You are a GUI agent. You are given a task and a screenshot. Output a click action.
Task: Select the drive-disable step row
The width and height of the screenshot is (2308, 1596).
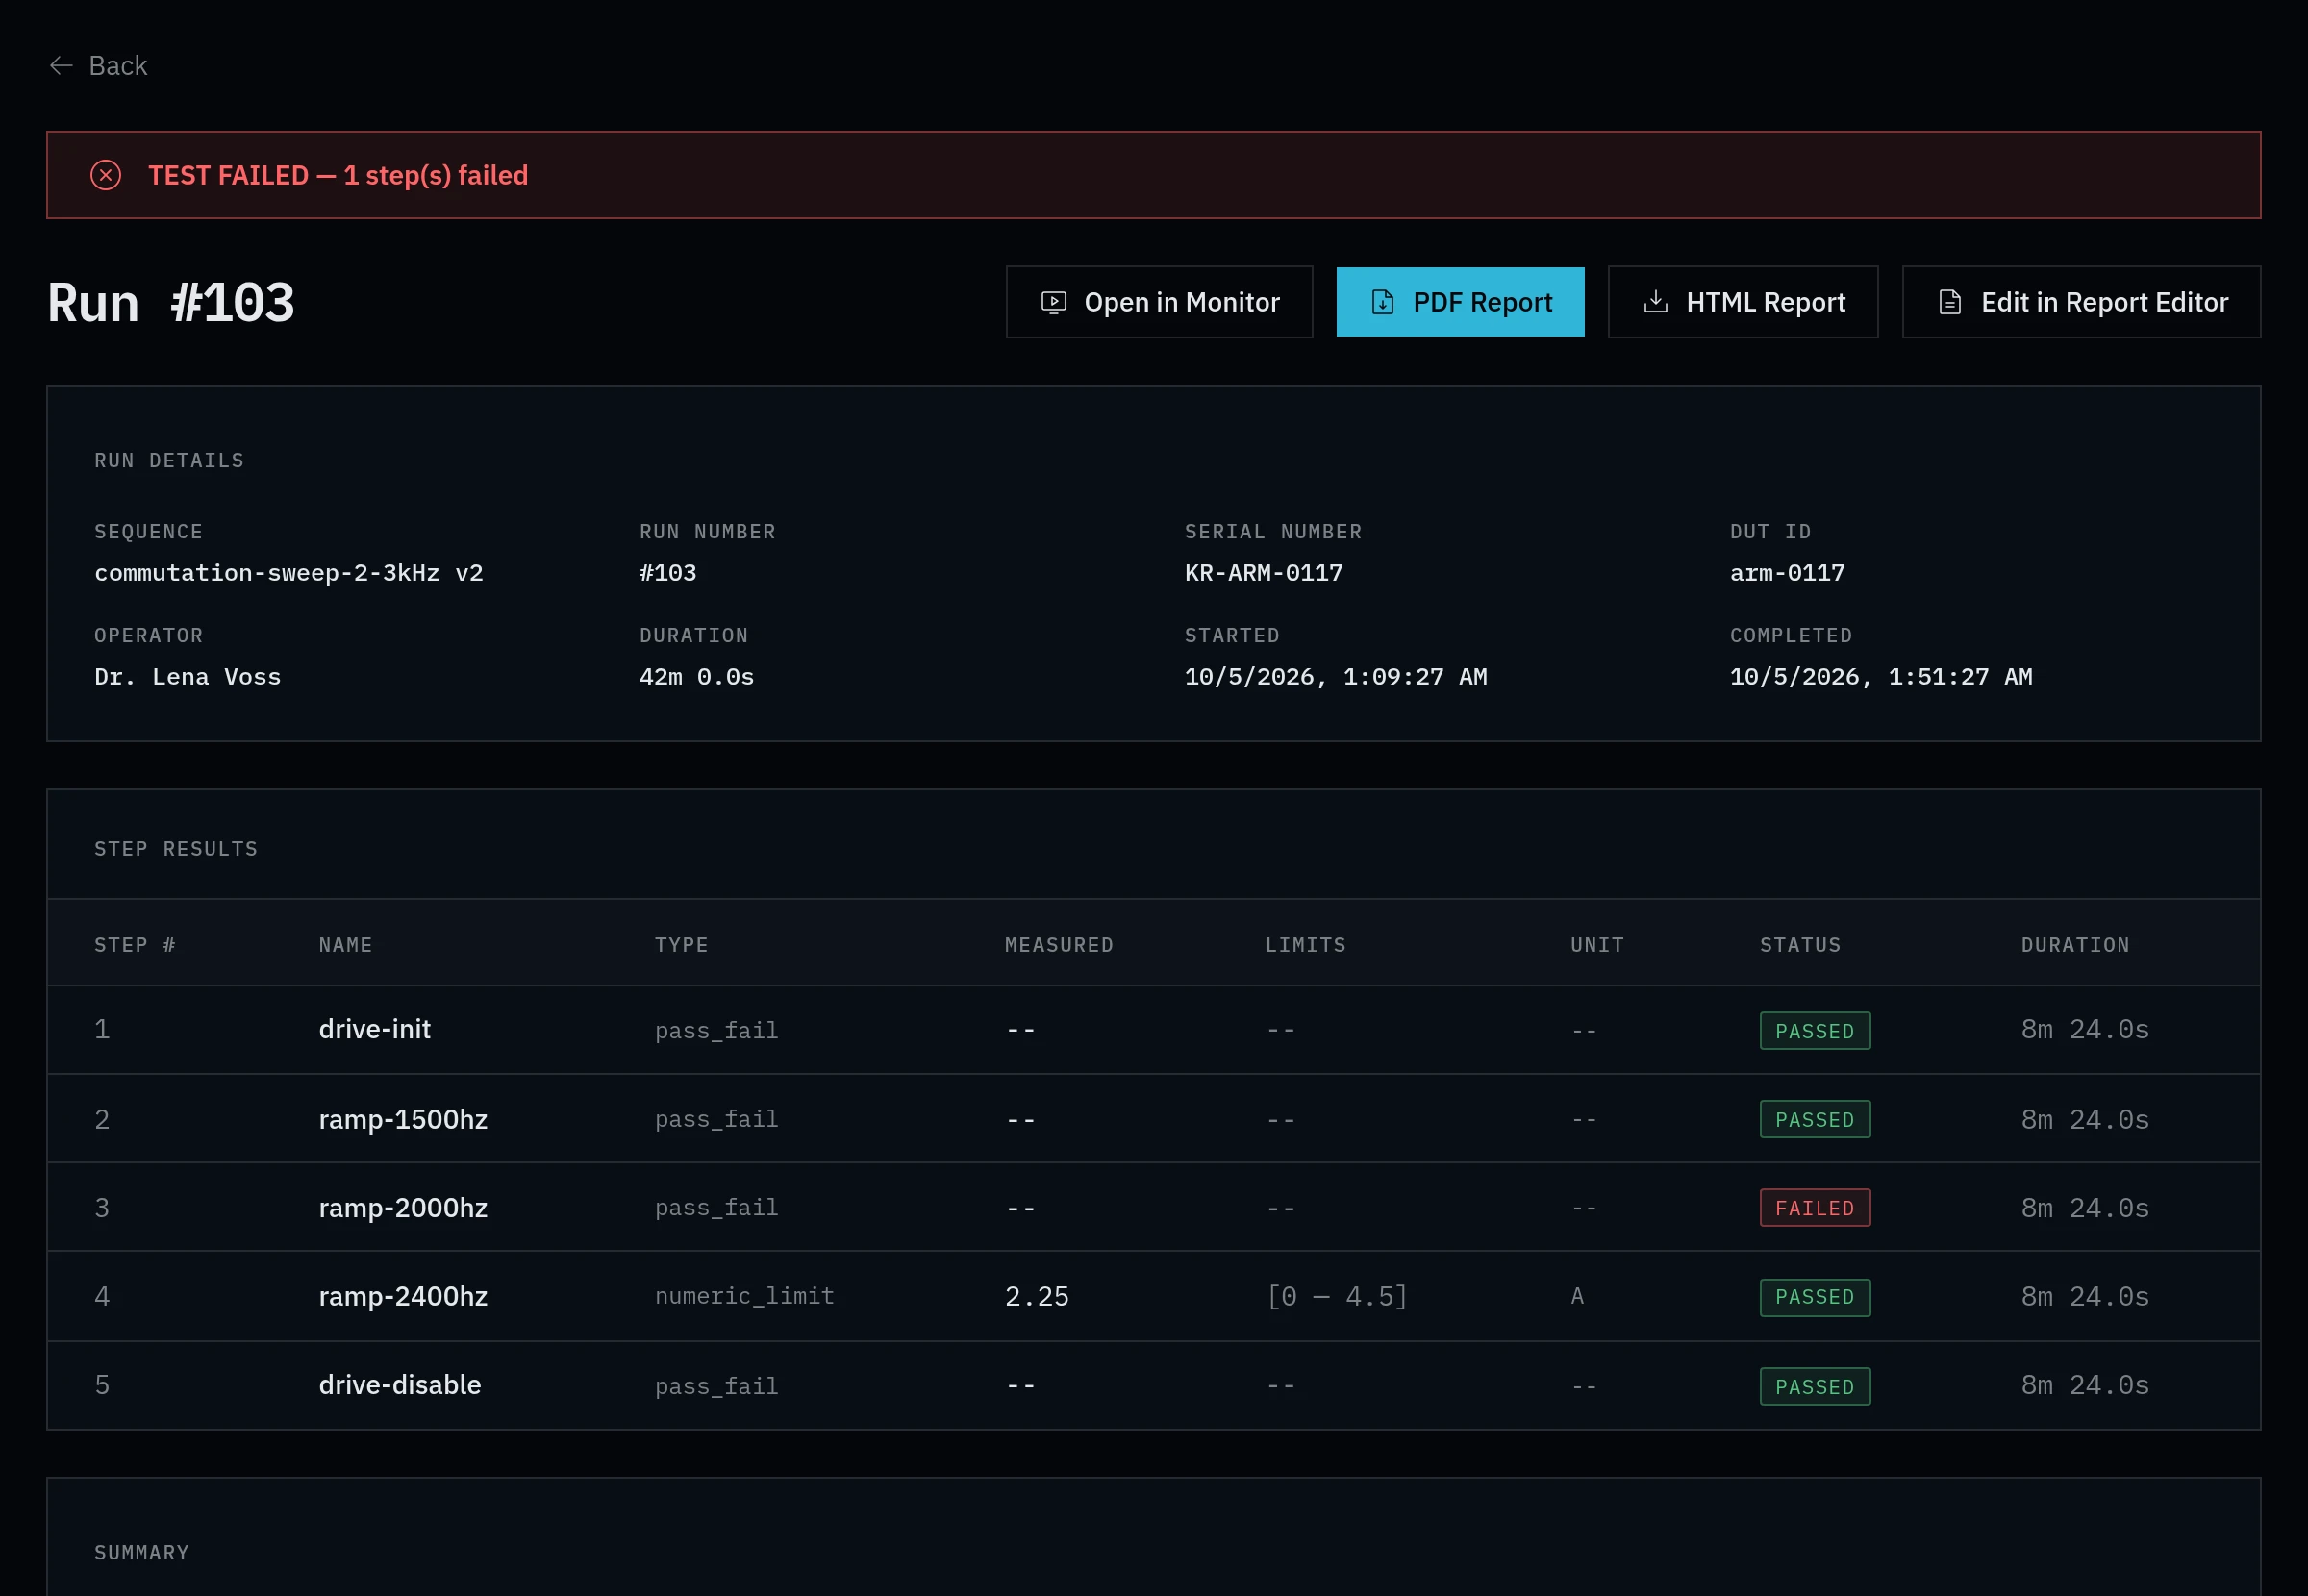(1153, 1386)
